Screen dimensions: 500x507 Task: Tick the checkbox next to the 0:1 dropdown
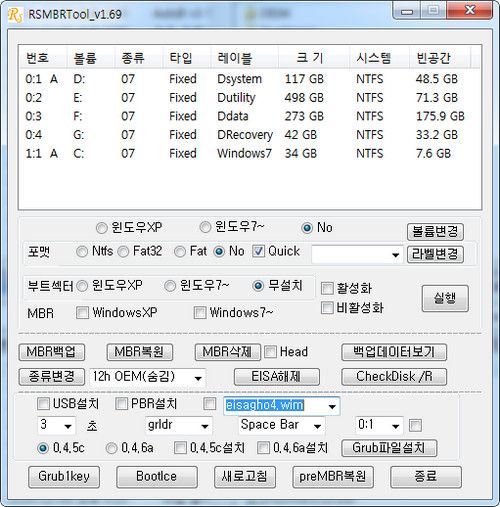point(415,425)
